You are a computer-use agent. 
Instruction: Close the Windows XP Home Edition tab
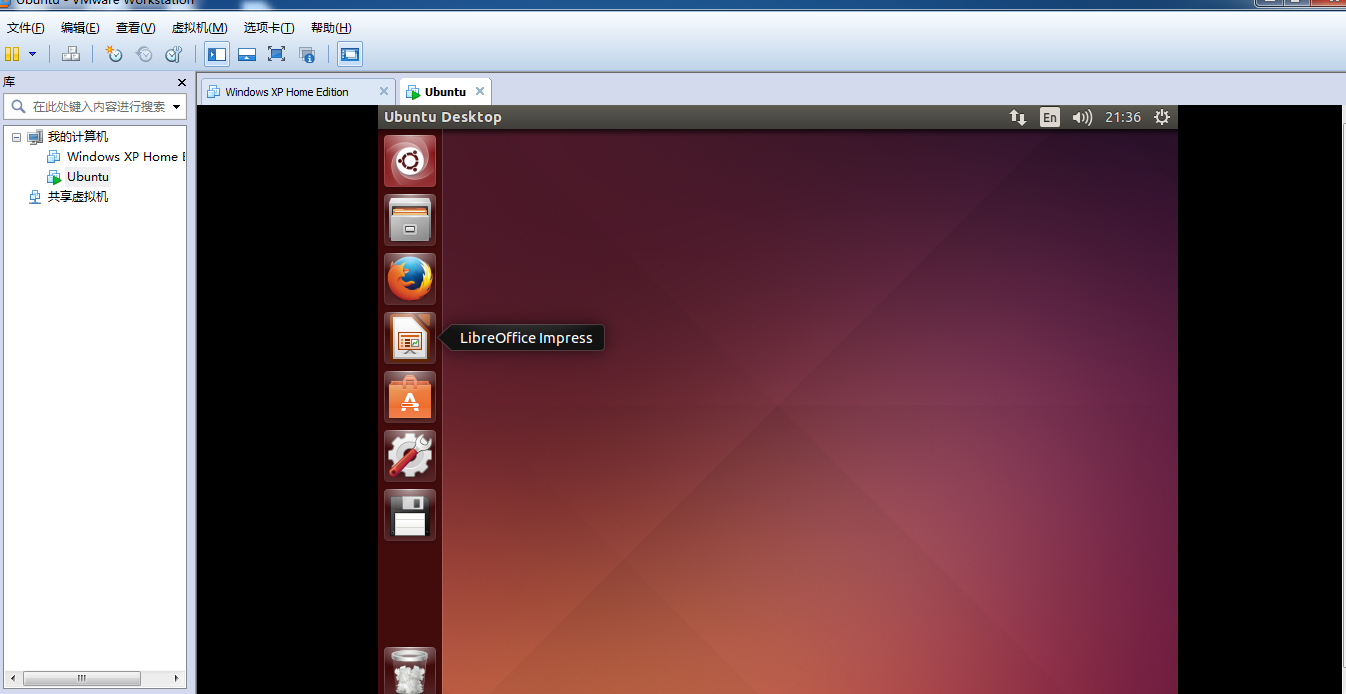tap(384, 91)
